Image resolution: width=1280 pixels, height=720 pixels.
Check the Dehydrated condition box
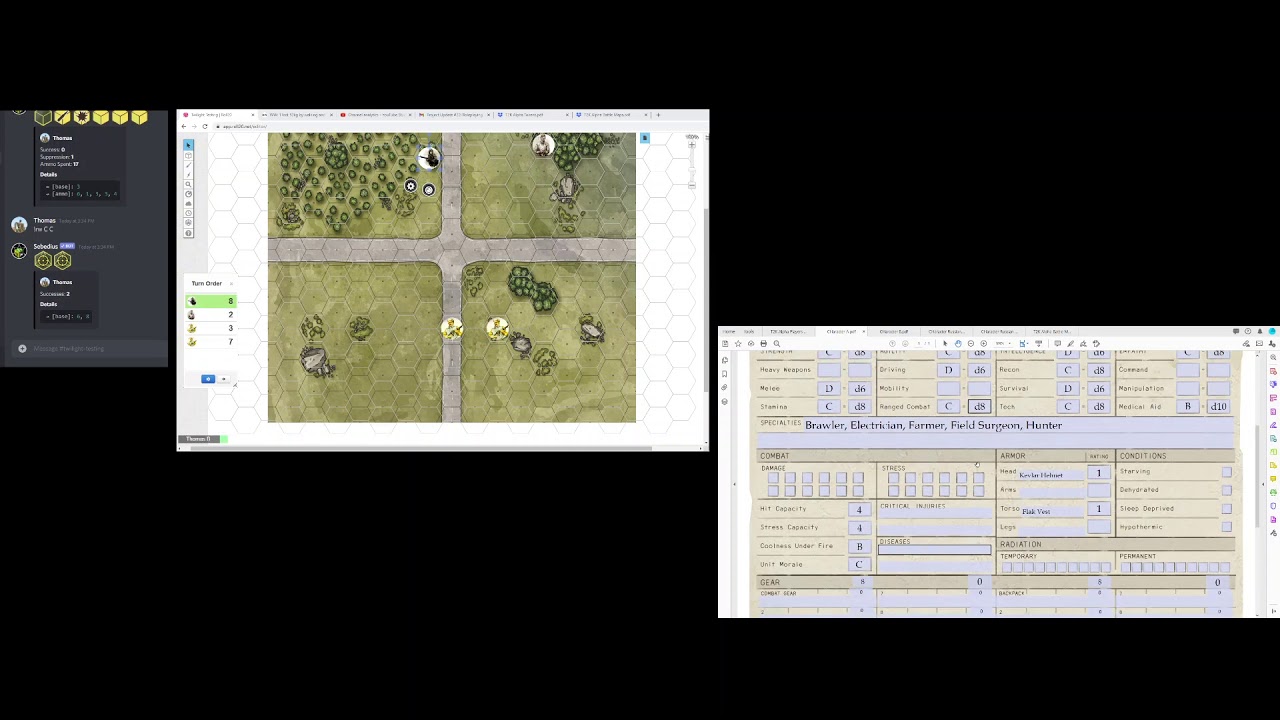pyautogui.click(x=1227, y=490)
